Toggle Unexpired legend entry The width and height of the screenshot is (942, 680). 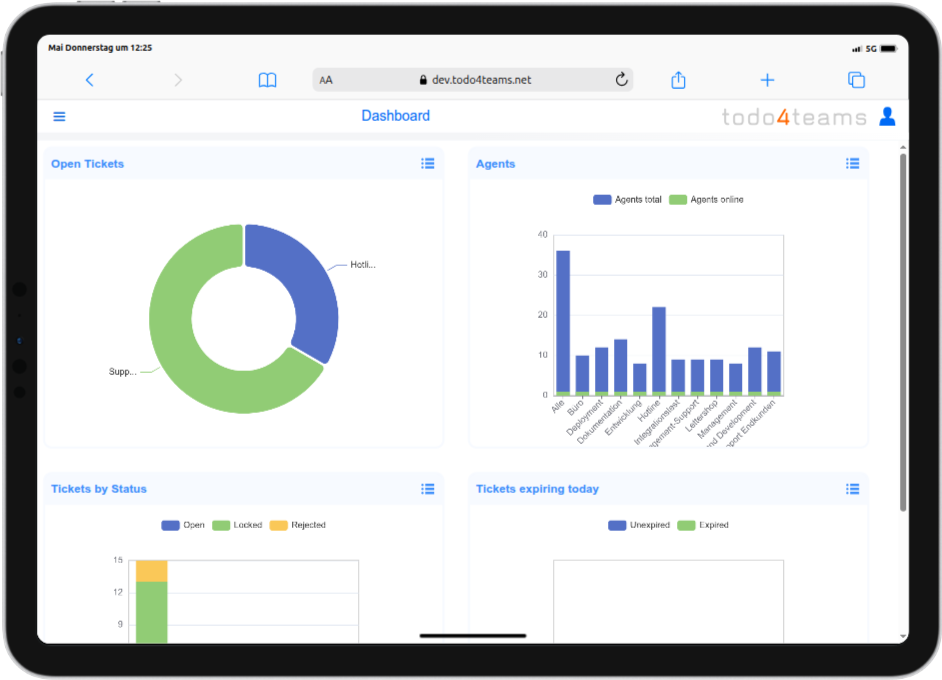pos(639,525)
